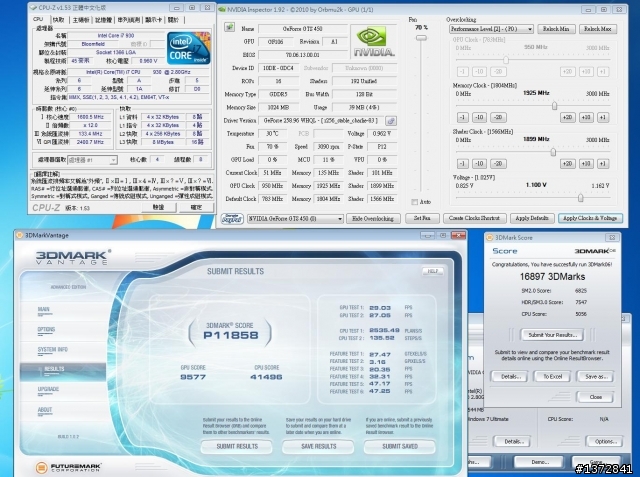The width and height of the screenshot is (640, 477).
Task: Click Apply Defaults in NVIDIA Inspector
Action: point(532,218)
